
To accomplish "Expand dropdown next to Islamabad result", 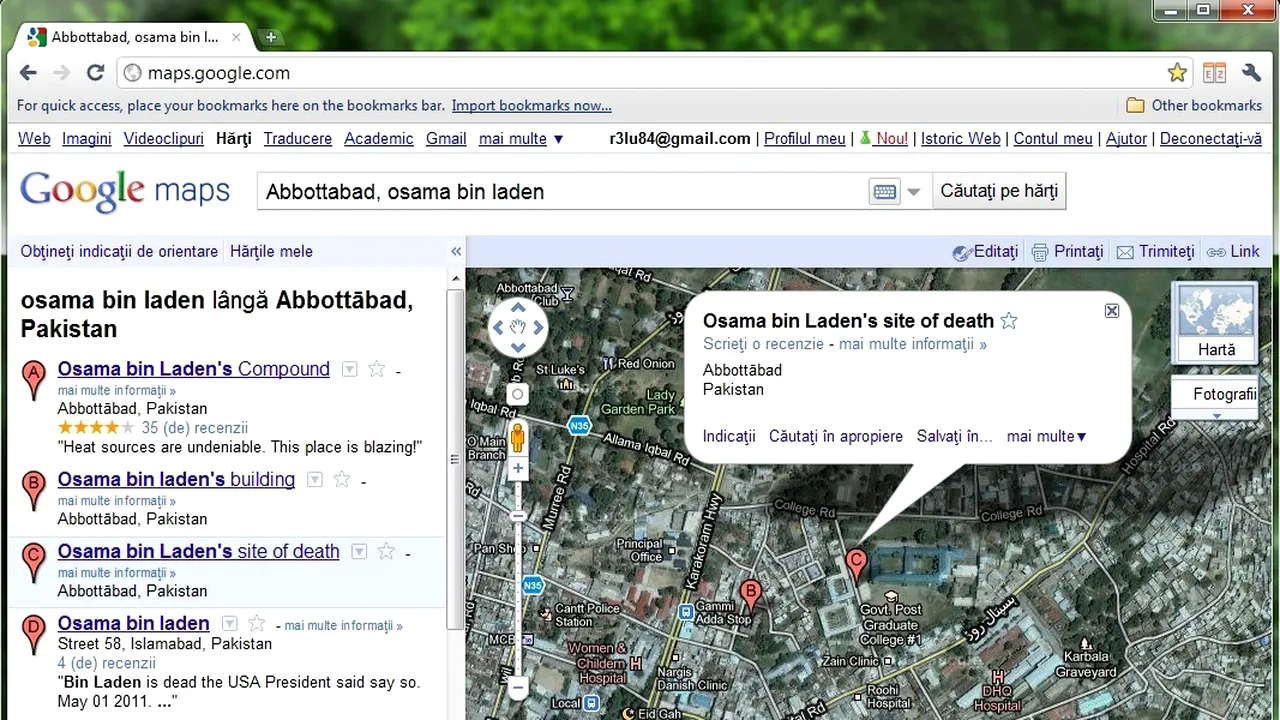I will click(x=229, y=623).
